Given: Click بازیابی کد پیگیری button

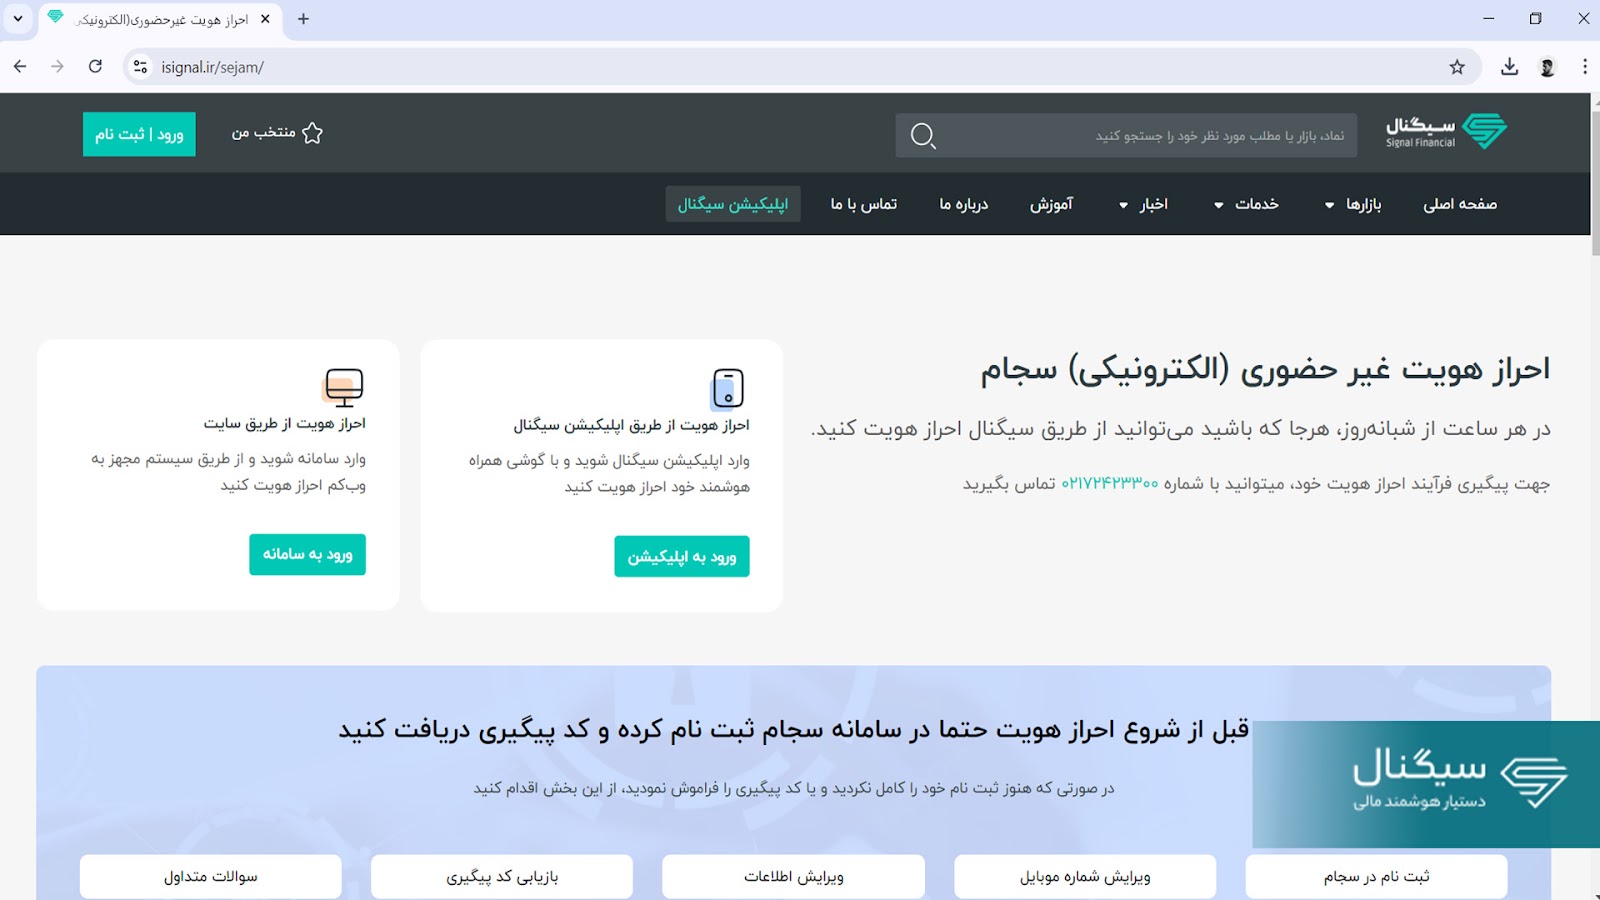Looking at the screenshot, I should 502,876.
